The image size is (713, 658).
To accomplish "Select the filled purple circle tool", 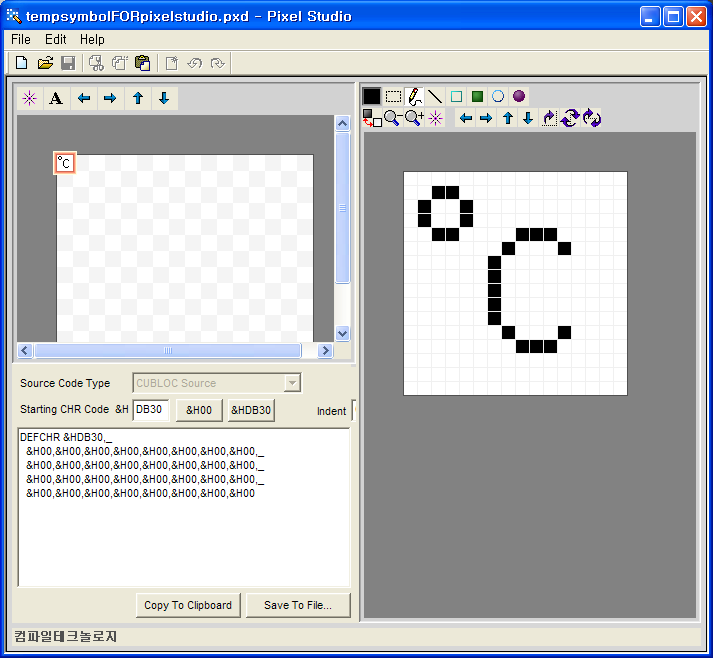I will (519, 97).
